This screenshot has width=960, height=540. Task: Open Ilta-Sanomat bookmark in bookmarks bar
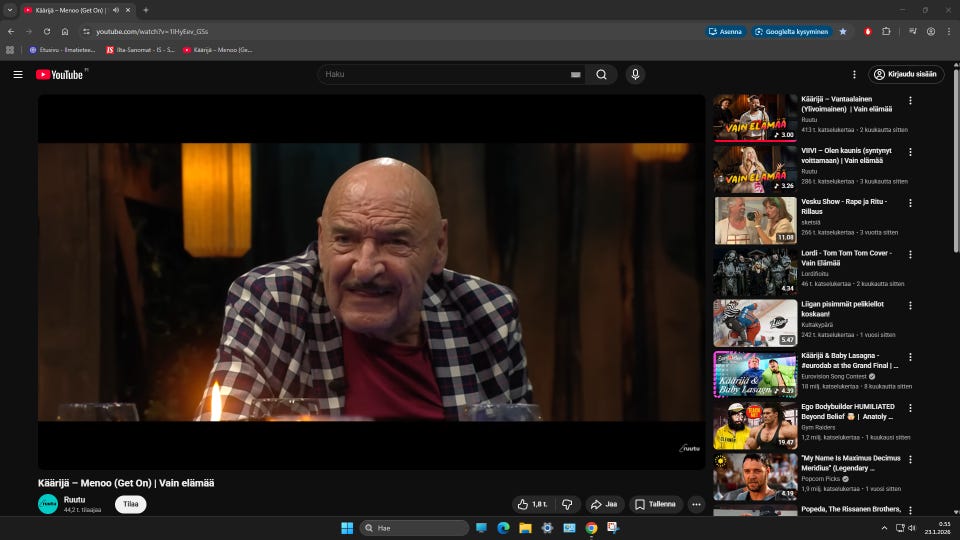[x=140, y=49]
